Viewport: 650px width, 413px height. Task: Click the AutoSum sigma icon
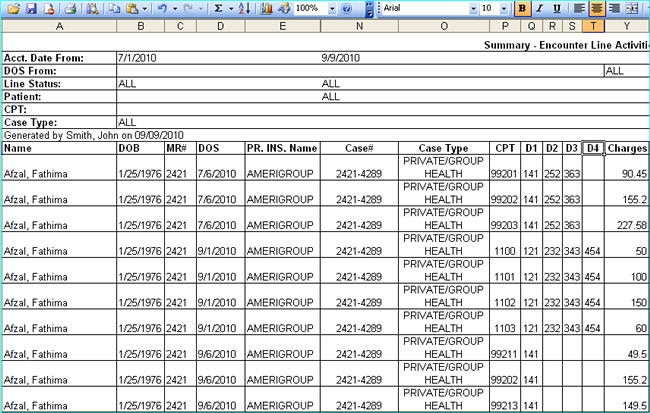(x=219, y=8)
